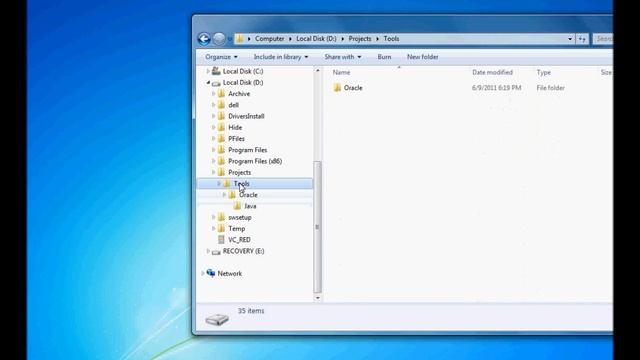Click the Forward navigation arrow button

(x=219, y=39)
